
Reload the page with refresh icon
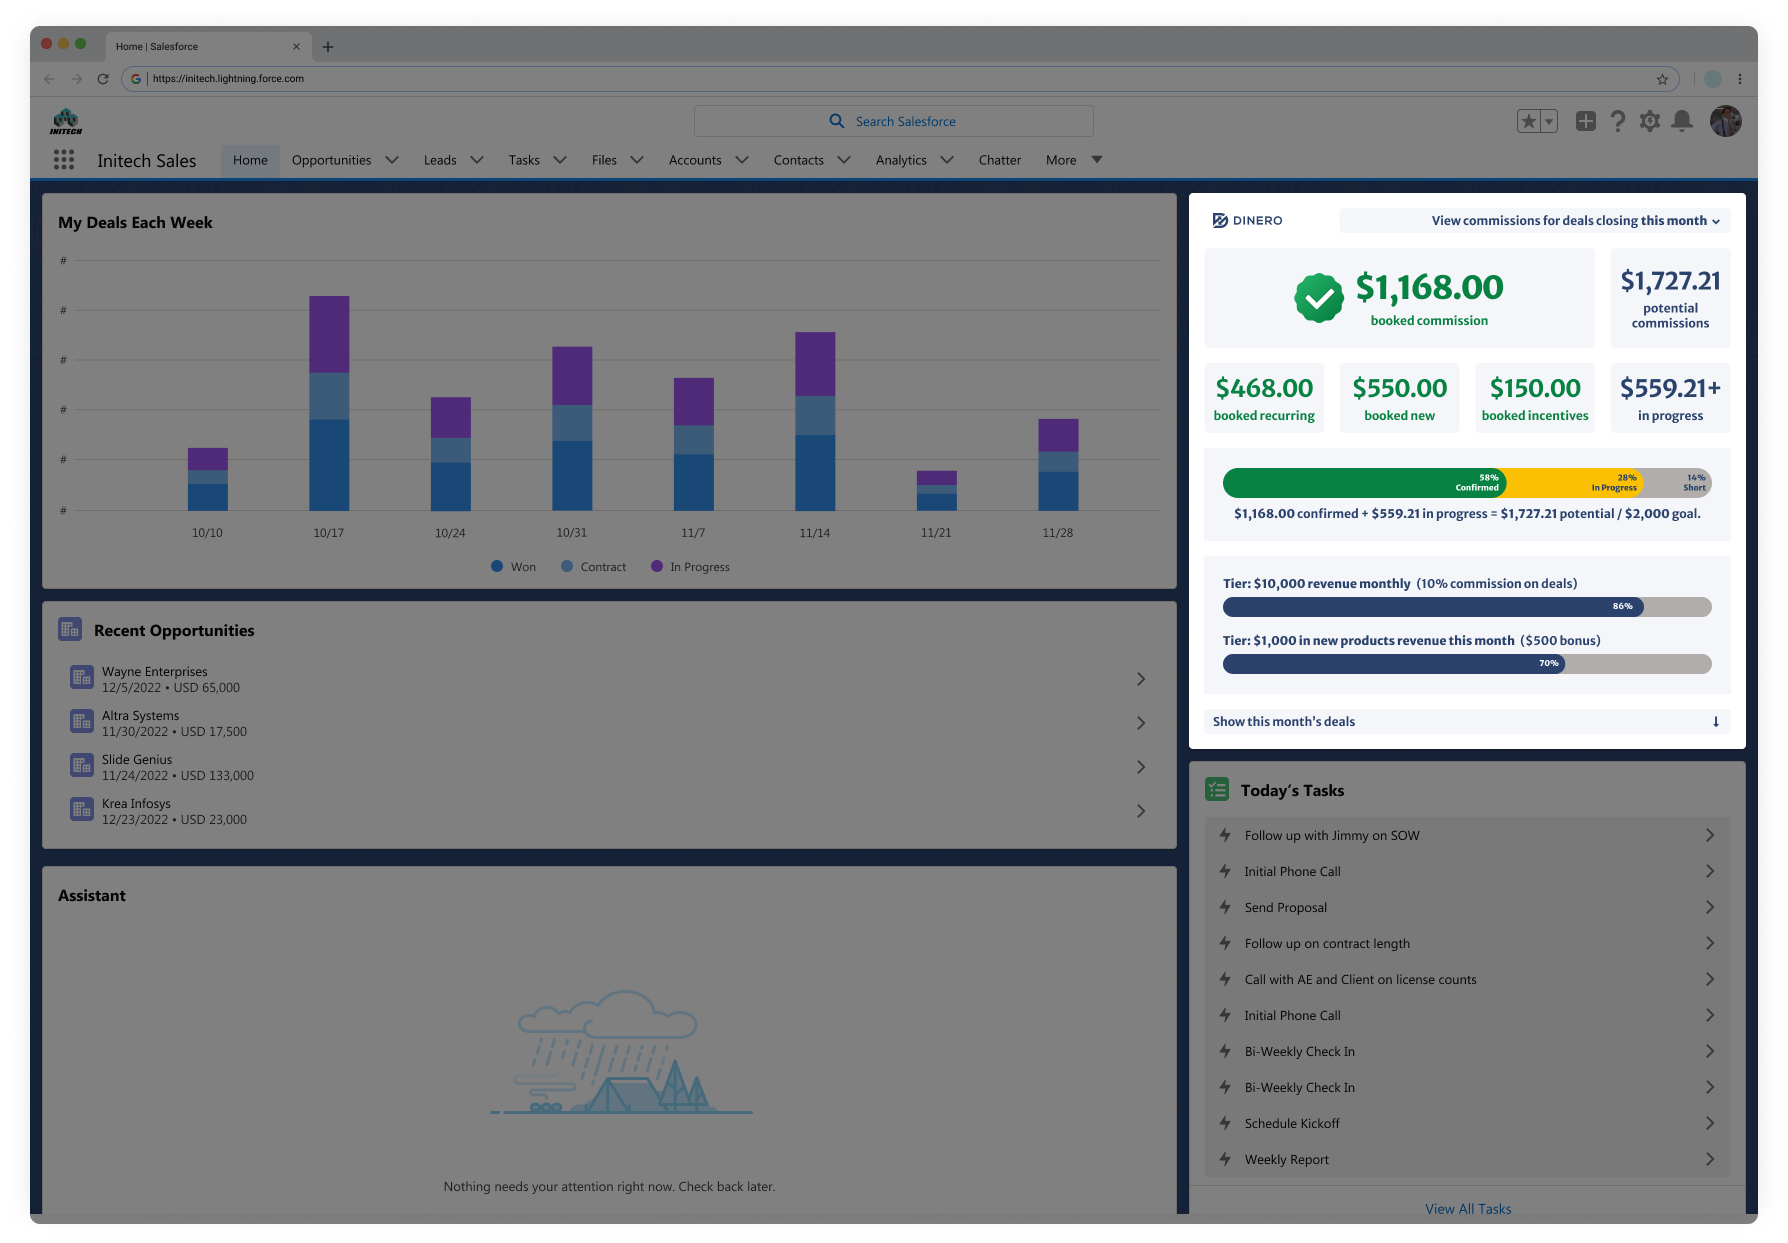103,79
